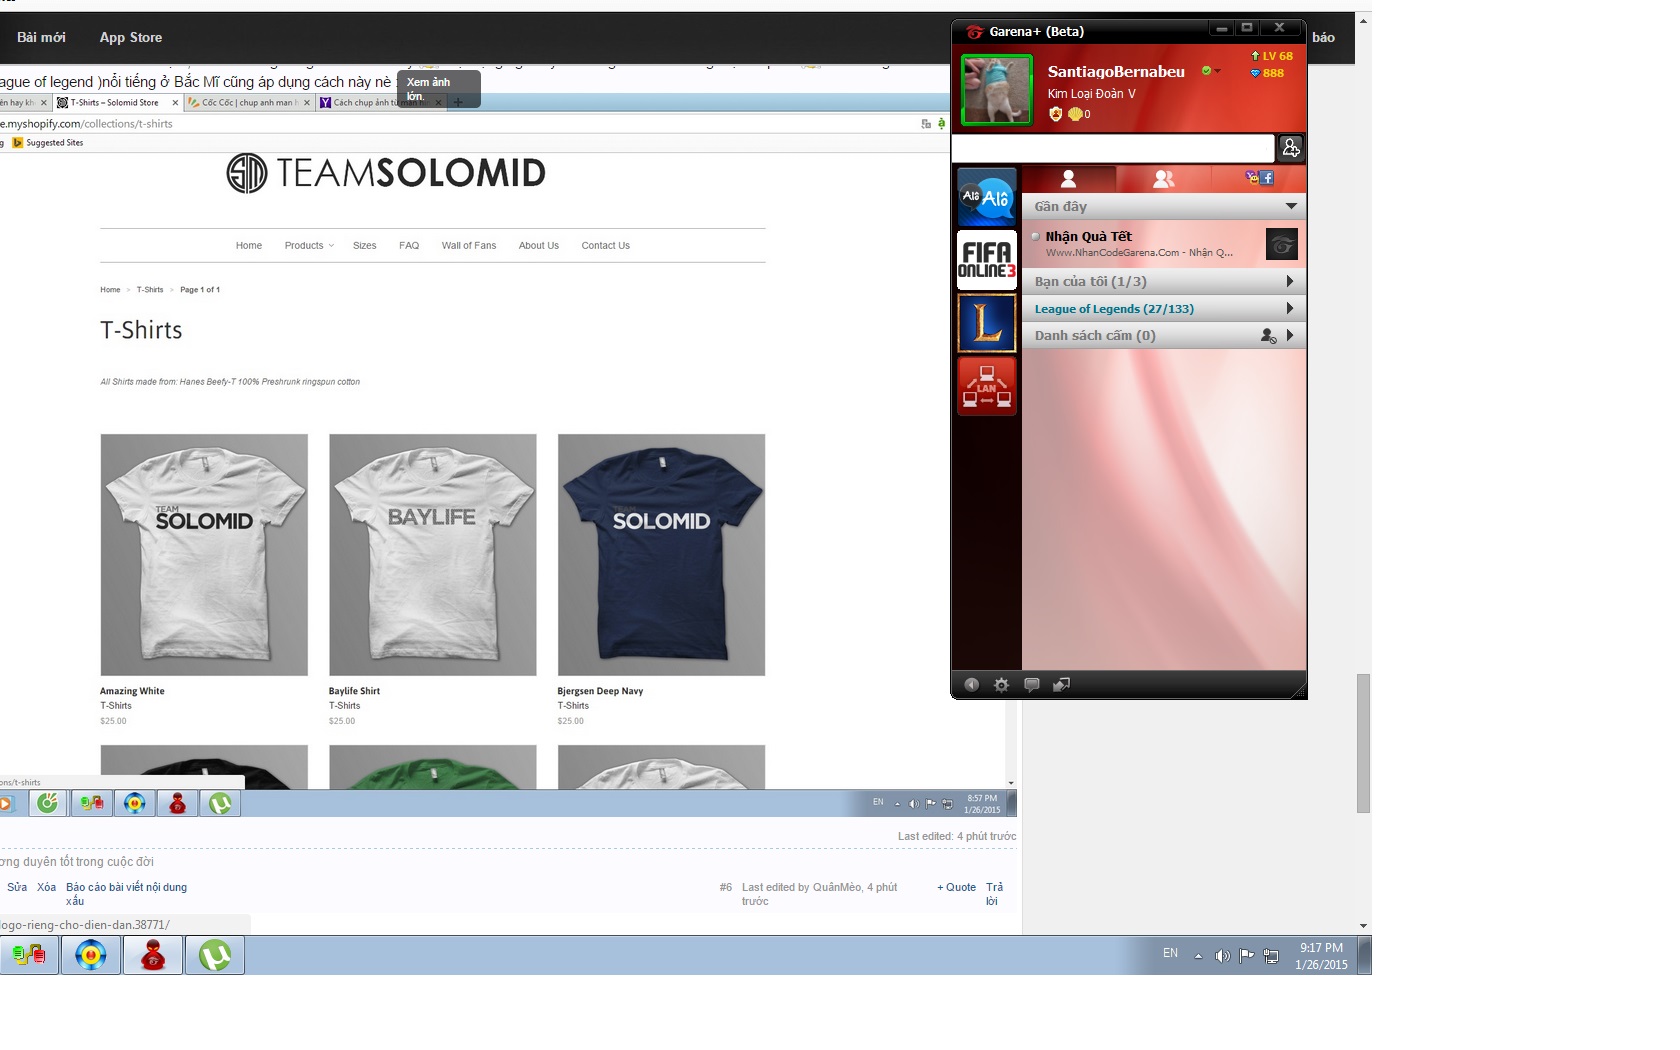
Task: Open the blue circular app beside the 9:17 PM taskbar clock
Action: [91, 956]
